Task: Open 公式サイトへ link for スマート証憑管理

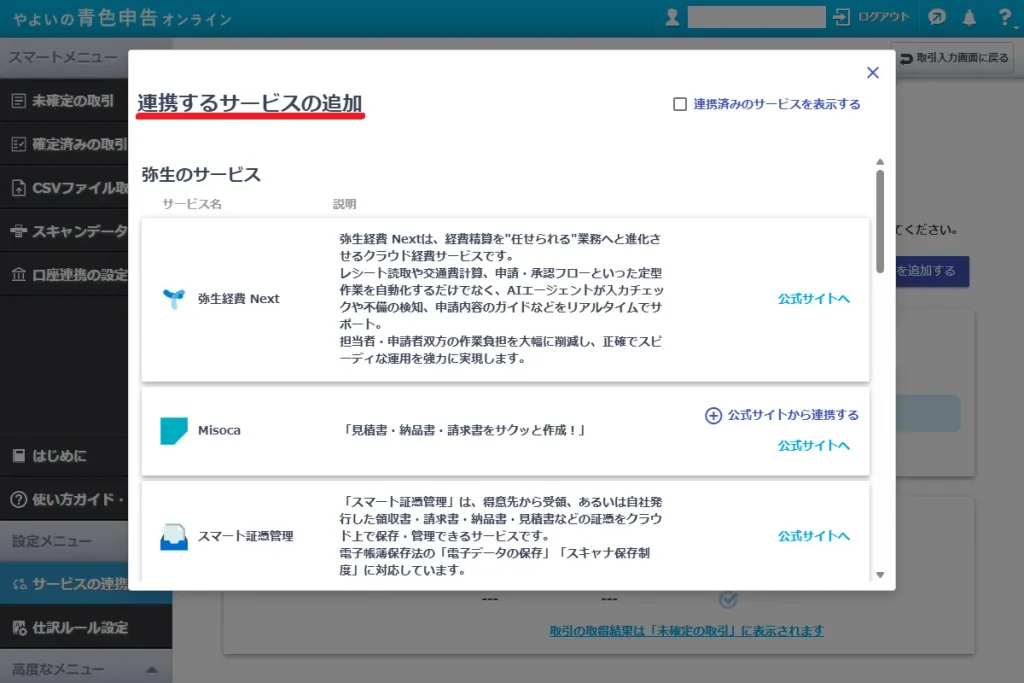Action: pyautogui.click(x=814, y=536)
